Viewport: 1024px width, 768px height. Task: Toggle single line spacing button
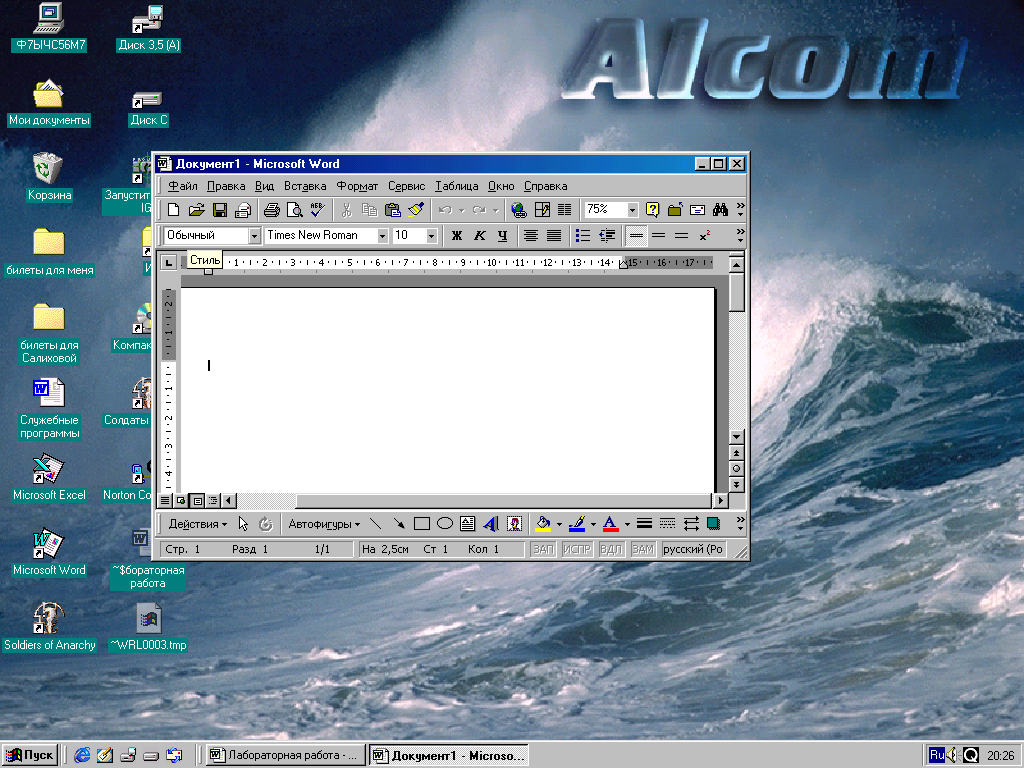[x=636, y=235]
